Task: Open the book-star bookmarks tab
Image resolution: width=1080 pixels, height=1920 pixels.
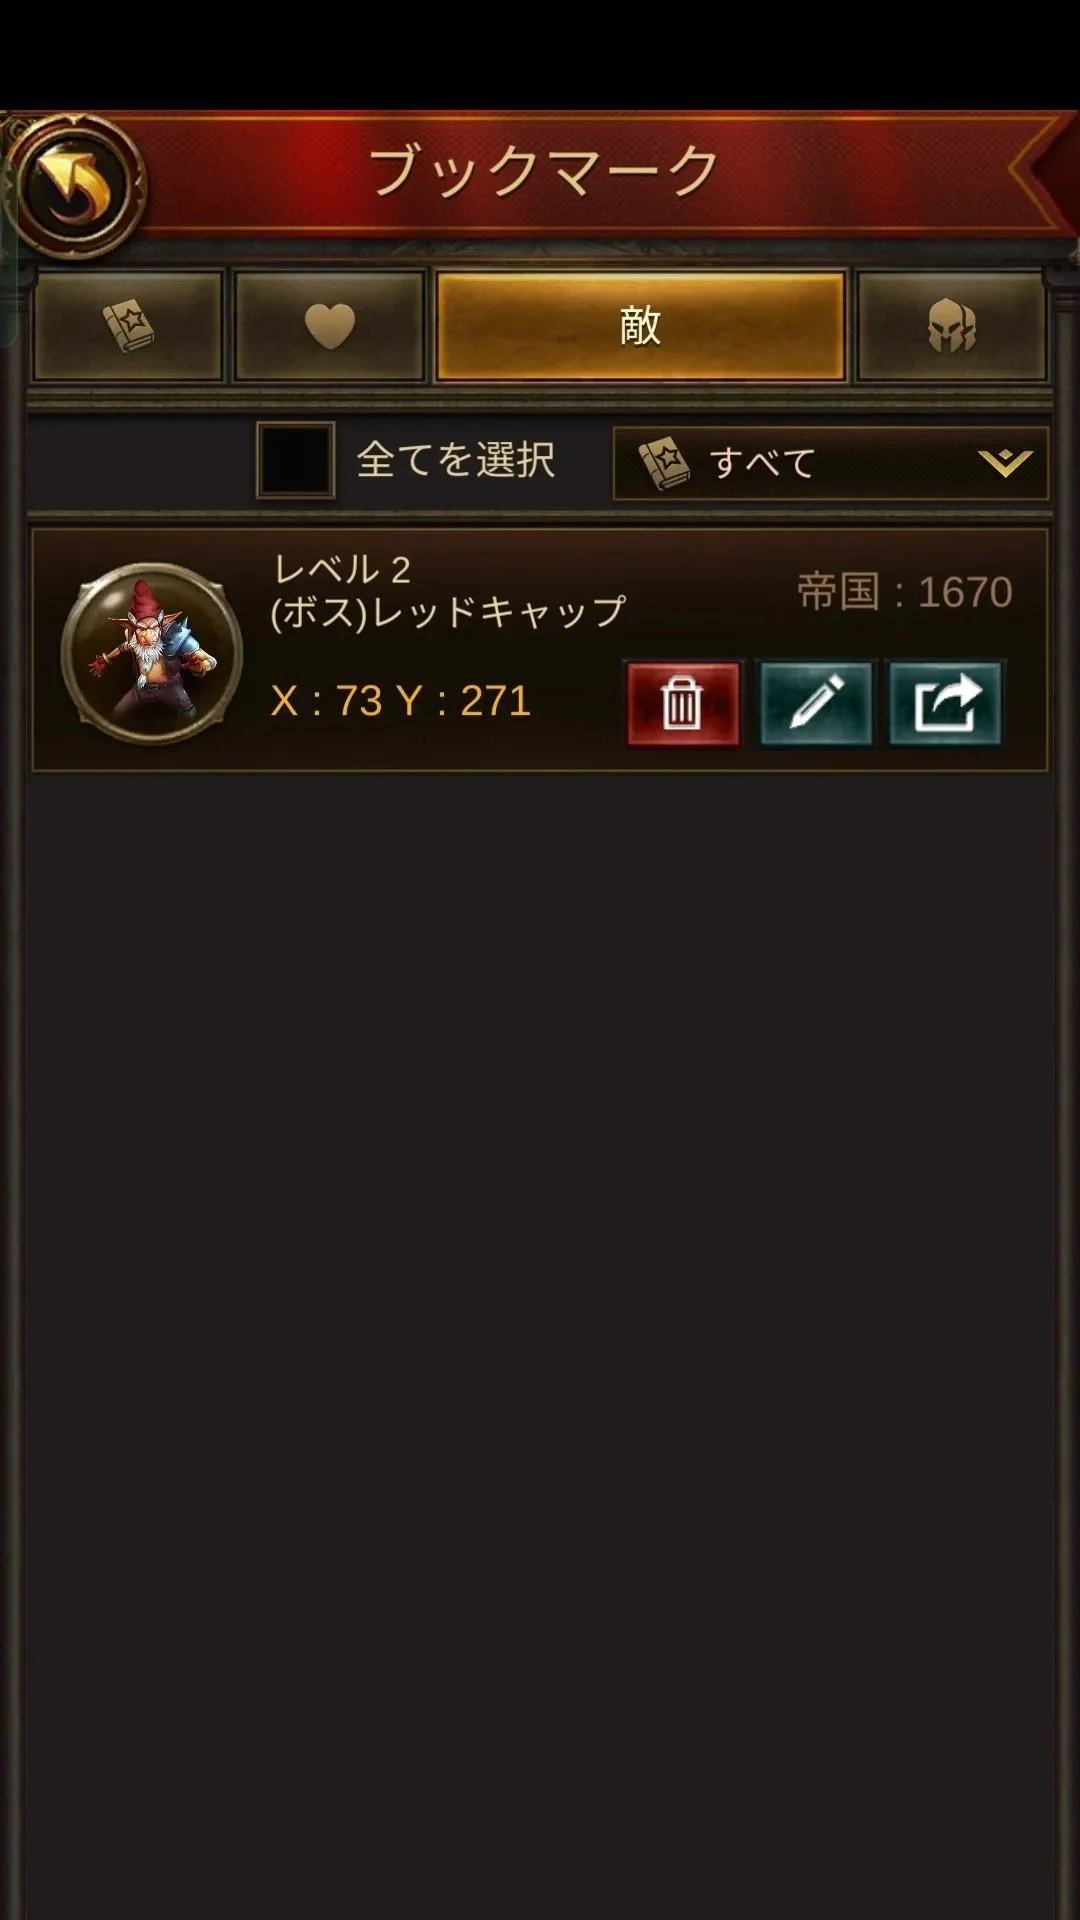Action: (x=128, y=326)
